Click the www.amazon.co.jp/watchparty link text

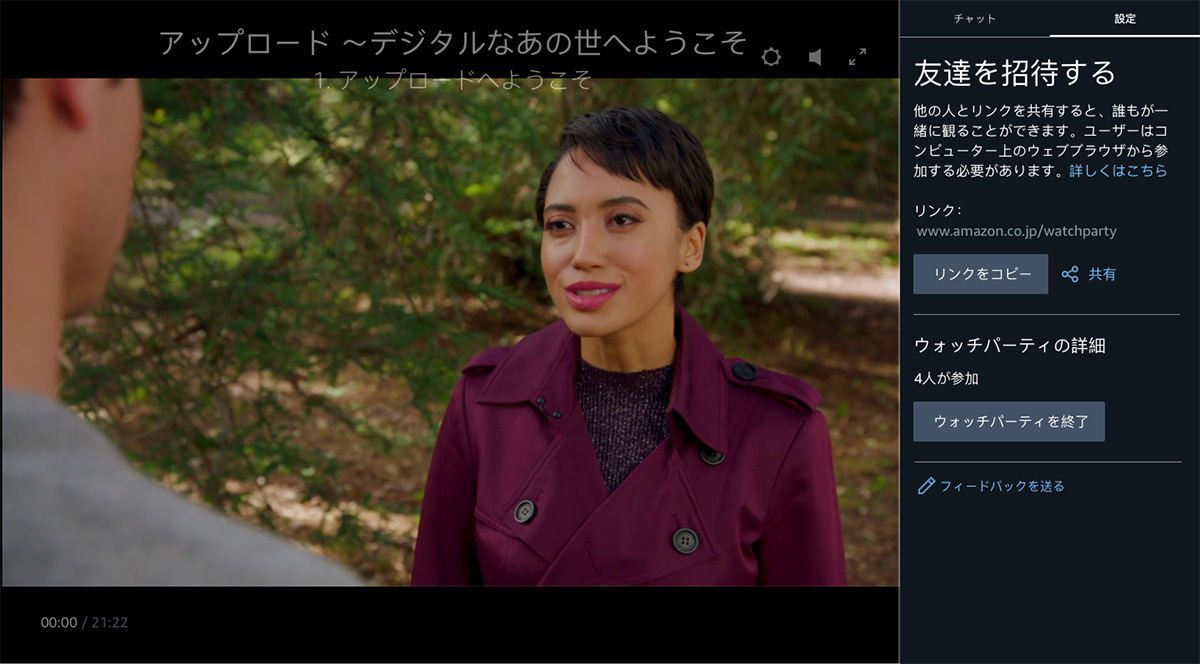tap(1016, 231)
